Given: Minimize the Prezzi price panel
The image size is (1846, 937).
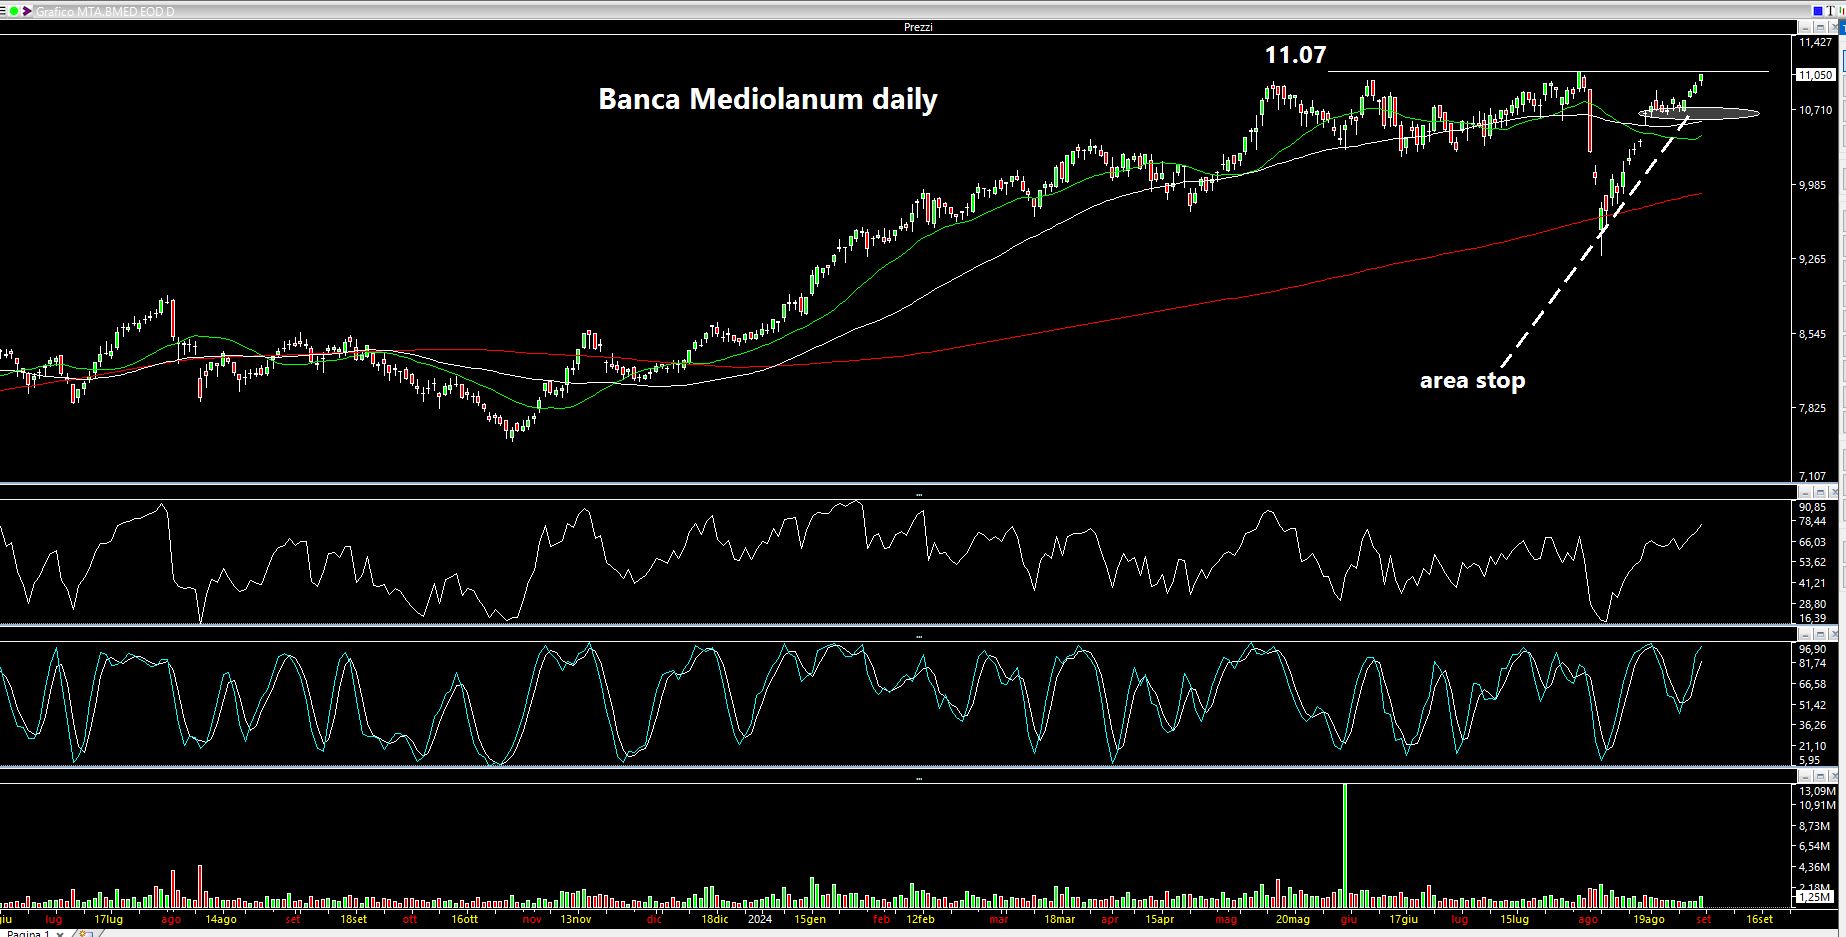Looking at the screenshot, I should click(x=1805, y=27).
